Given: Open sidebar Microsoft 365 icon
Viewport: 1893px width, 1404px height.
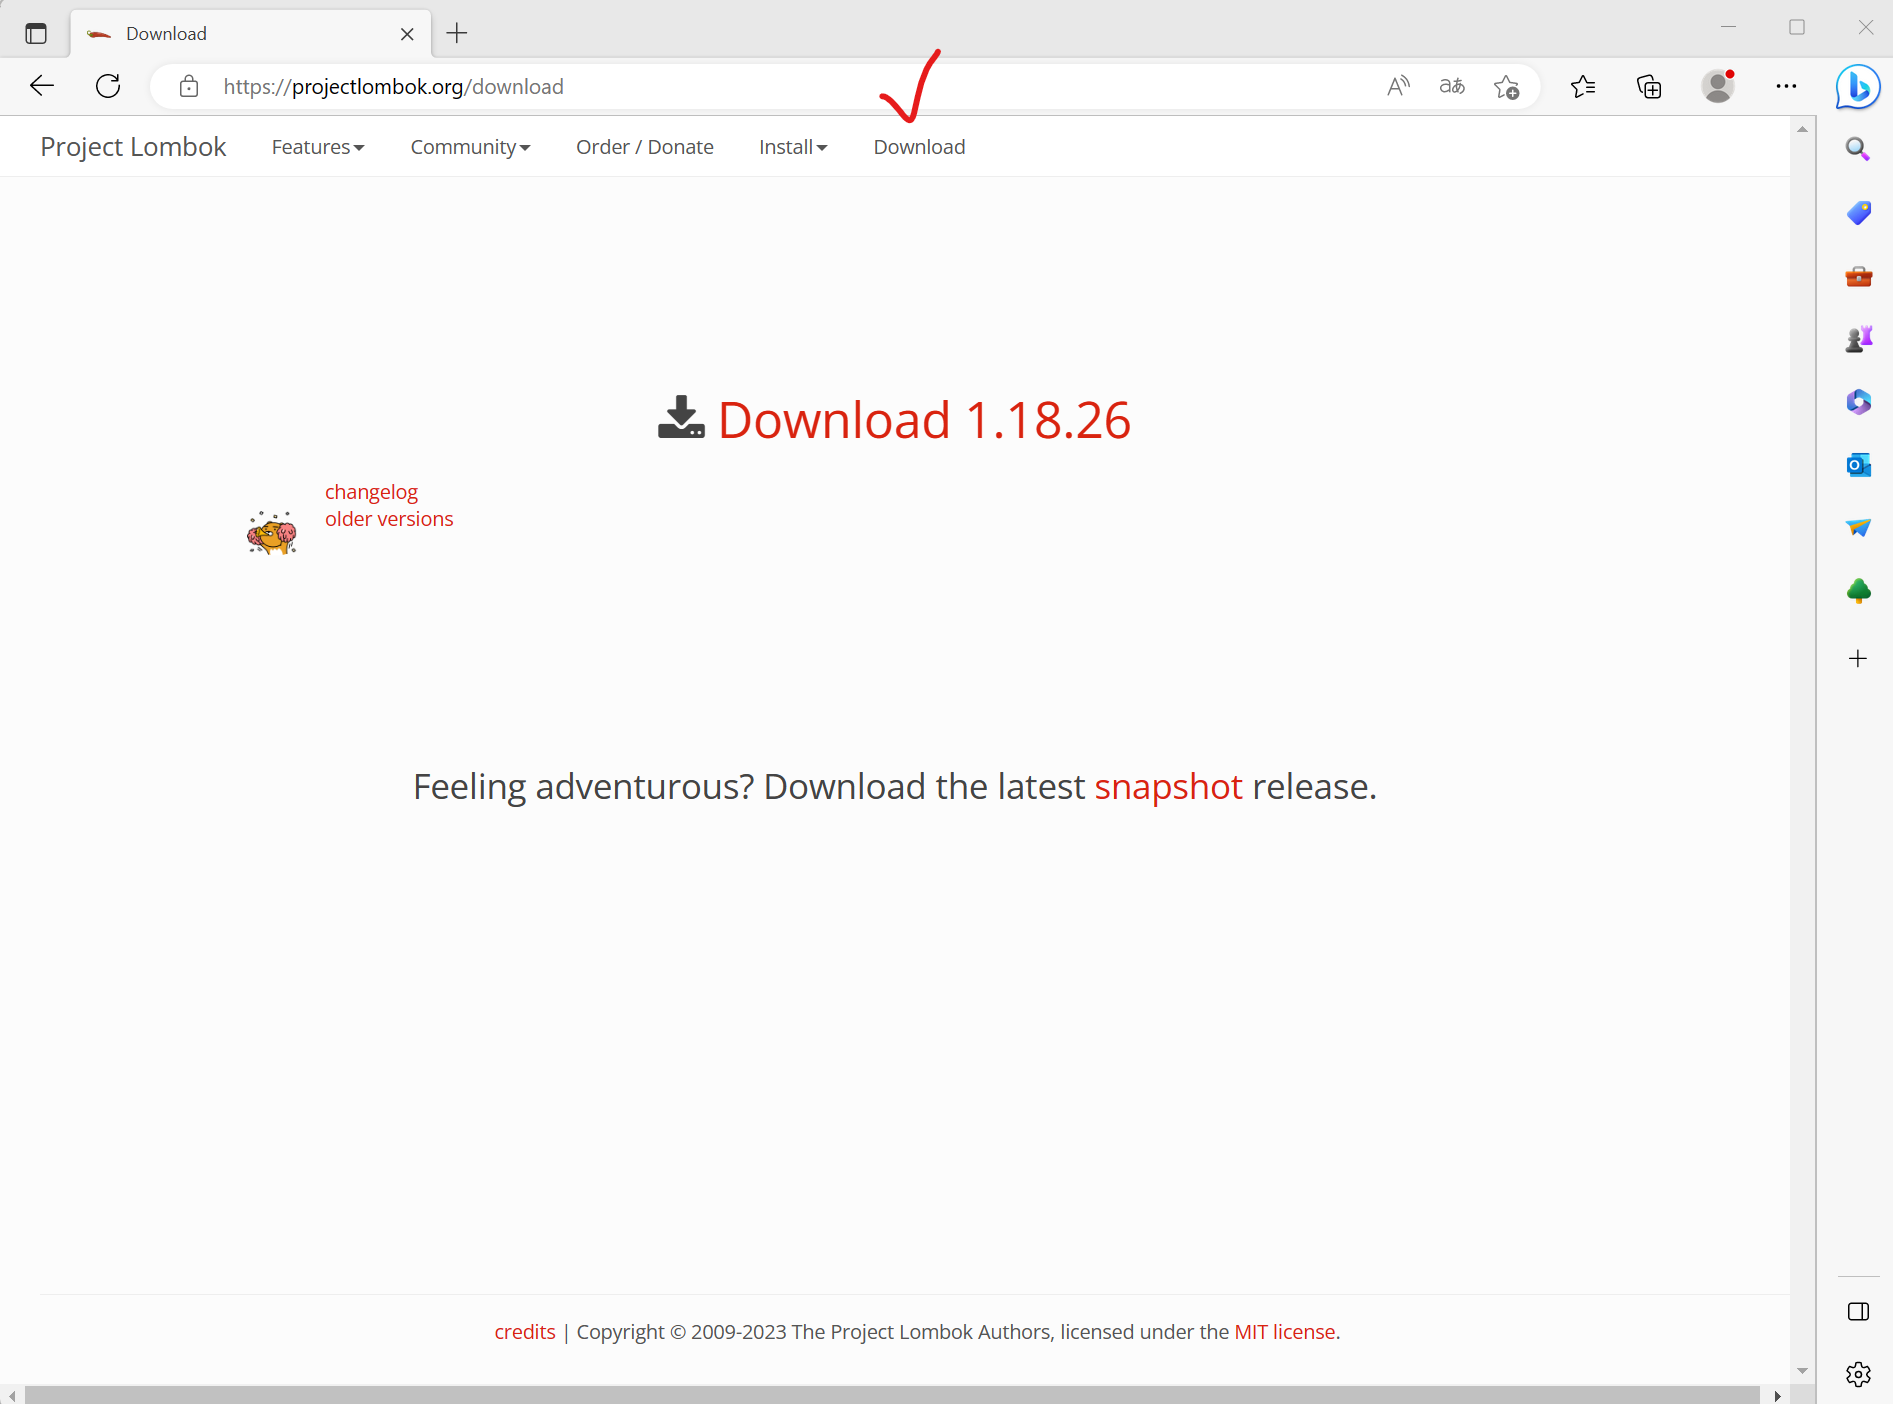Looking at the screenshot, I should [1858, 402].
